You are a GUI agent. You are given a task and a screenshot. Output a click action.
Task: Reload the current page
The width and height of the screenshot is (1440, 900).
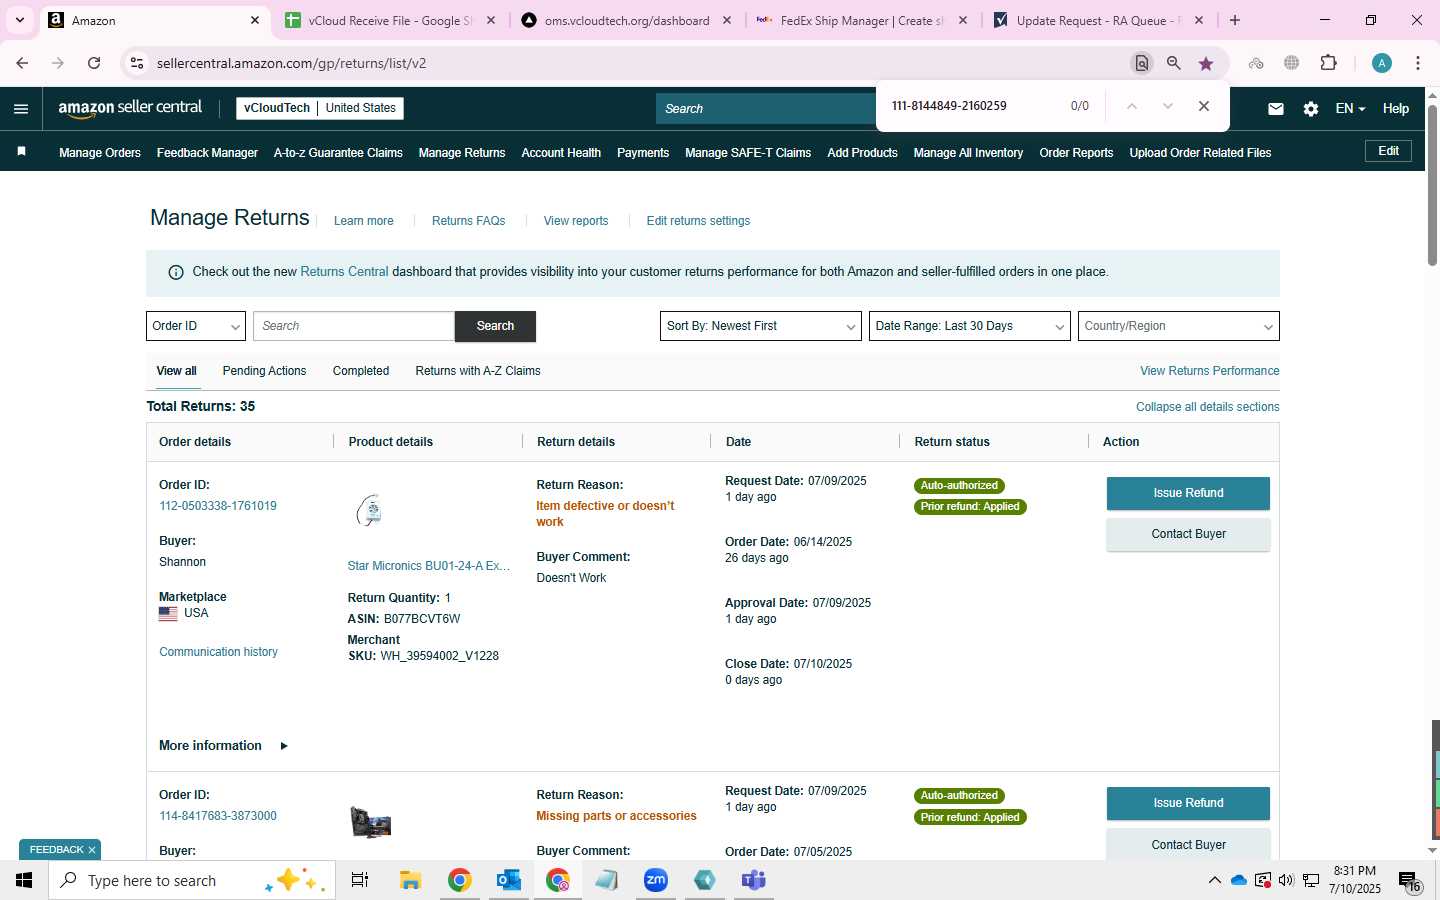click(94, 63)
